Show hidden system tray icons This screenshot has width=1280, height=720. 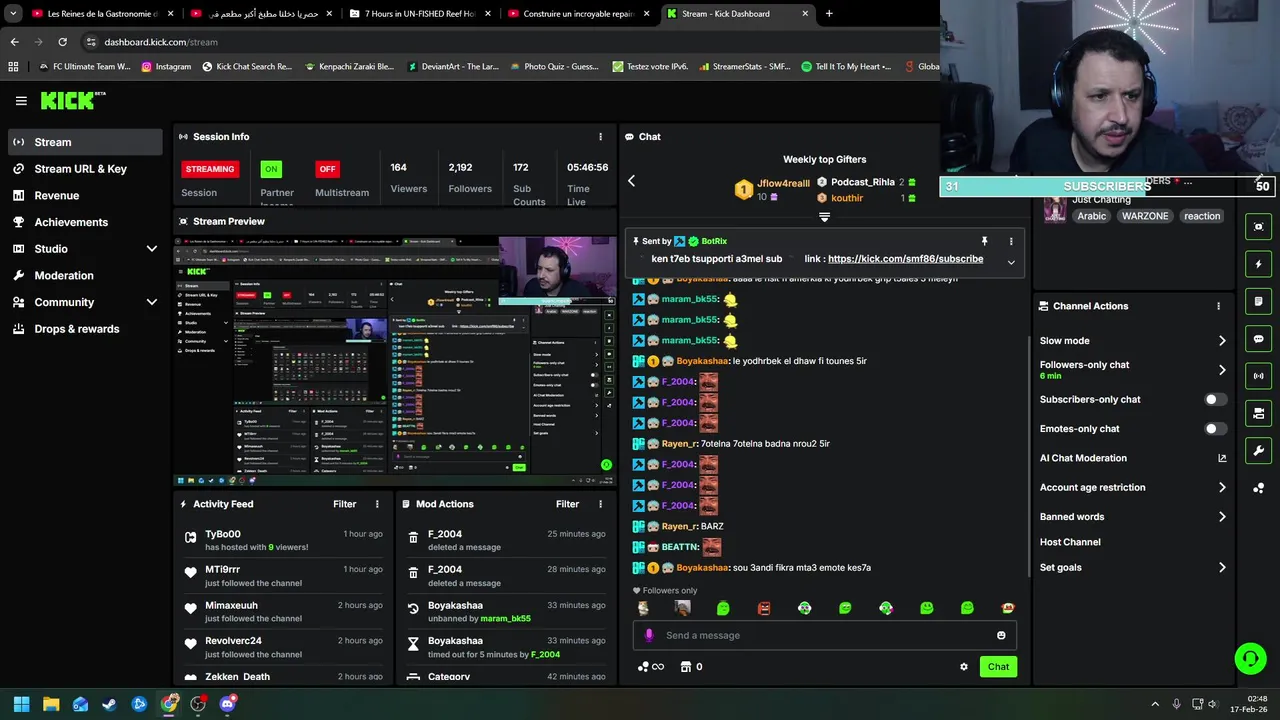pos(1155,704)
